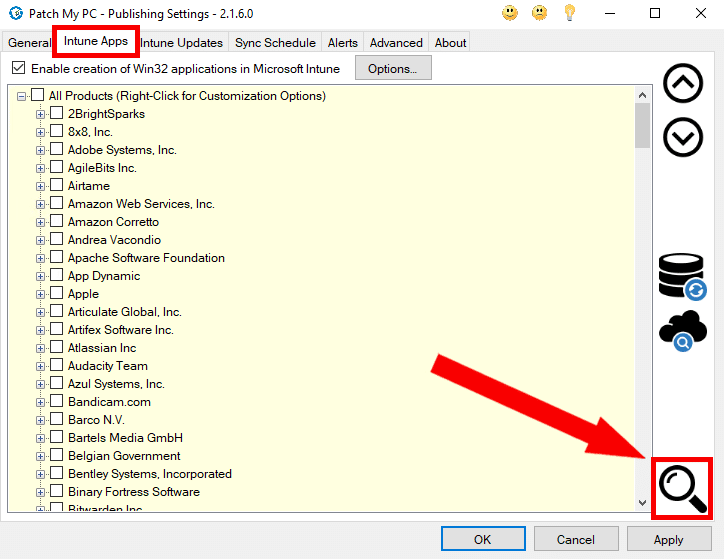This screenshot has height=559, width=724.
Task: Check the Adobe Systems, Inc. checkbox
Action: click(57, 150)
